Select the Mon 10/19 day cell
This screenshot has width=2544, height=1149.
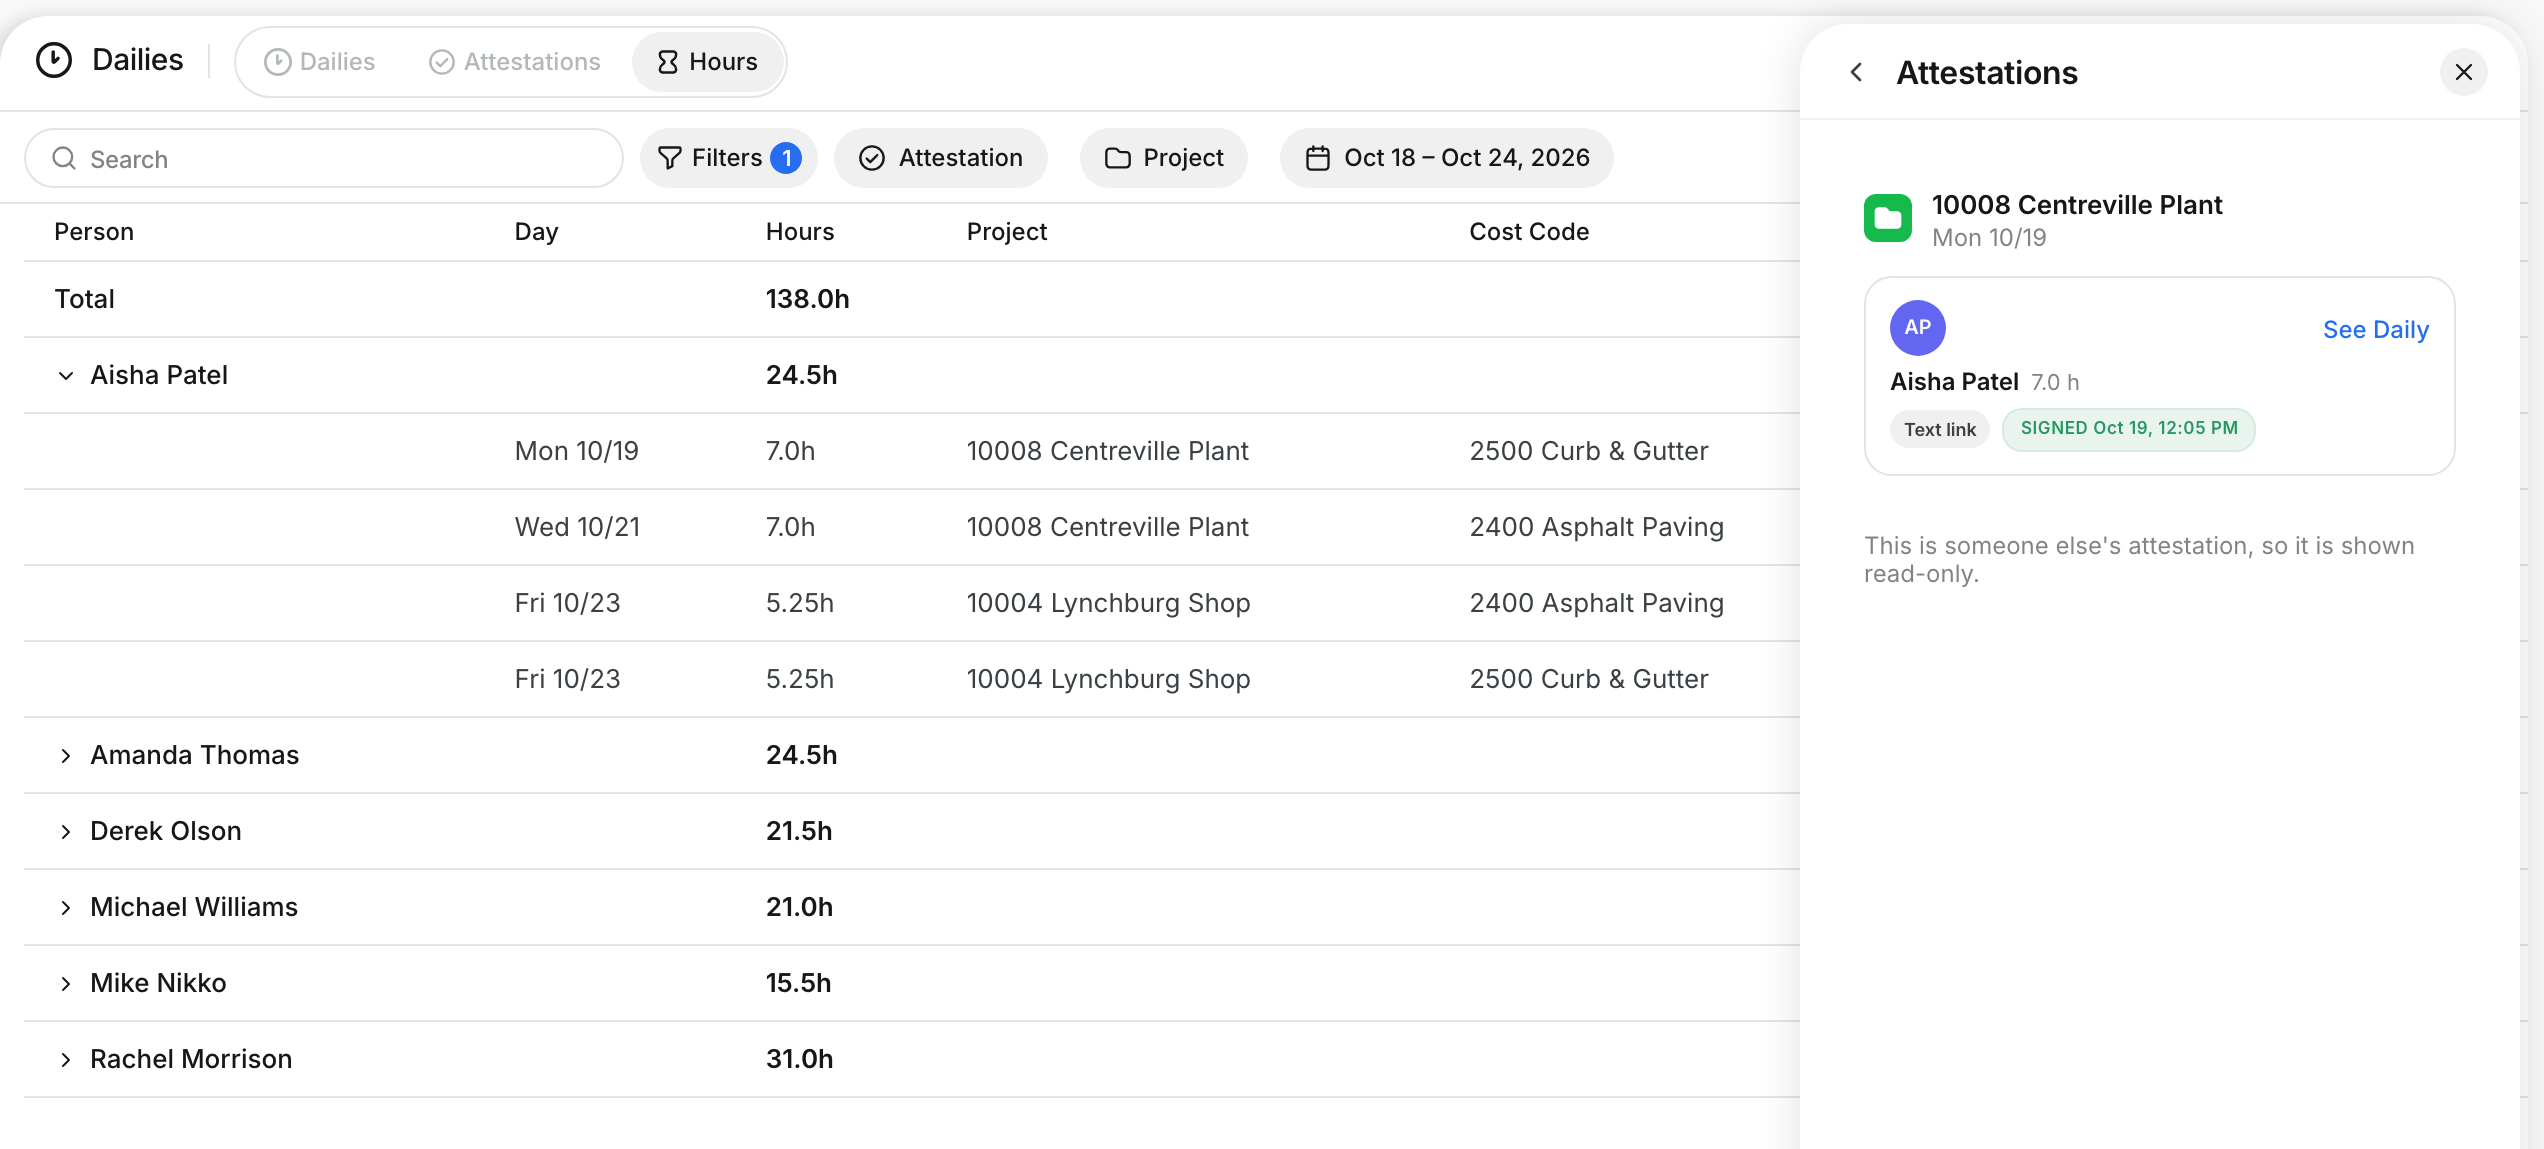click(x=577, y=451)
